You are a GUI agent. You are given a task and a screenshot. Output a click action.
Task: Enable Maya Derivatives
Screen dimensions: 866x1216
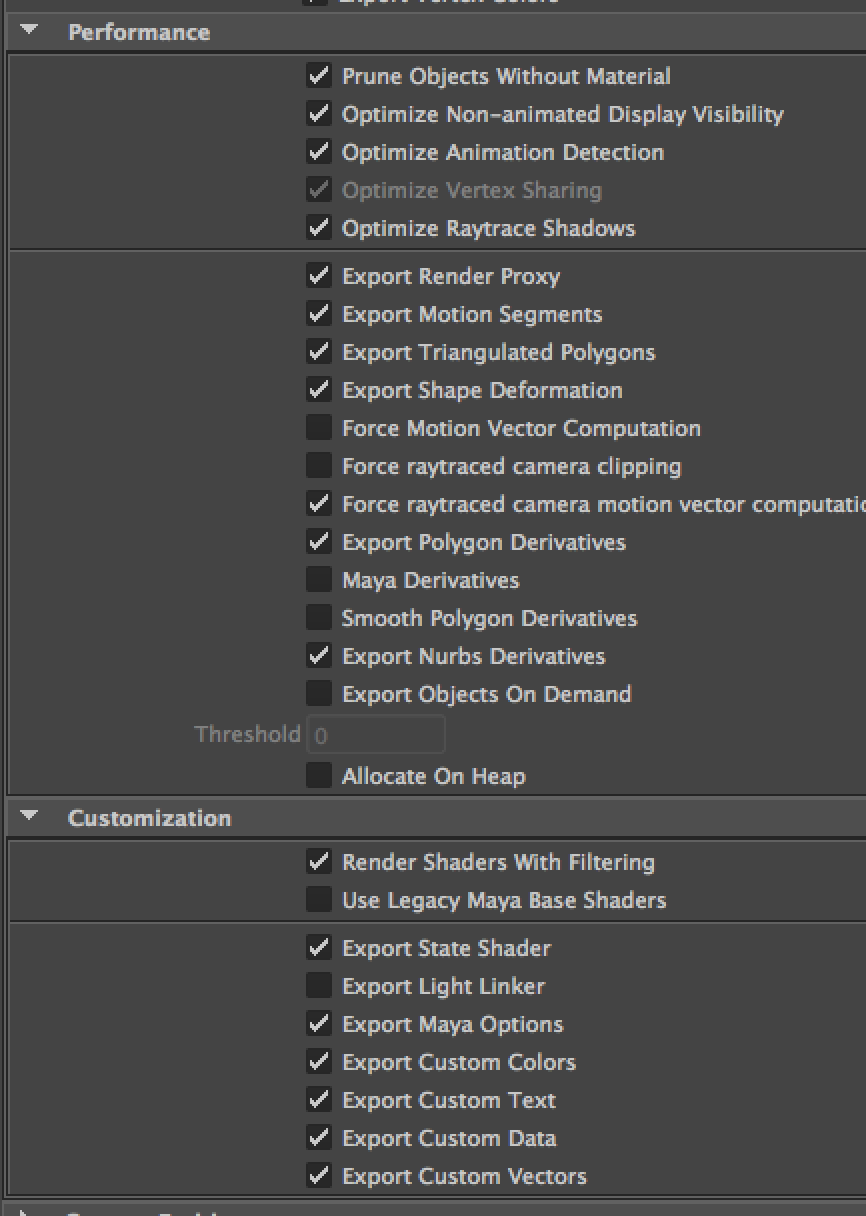tap(318, 580)
